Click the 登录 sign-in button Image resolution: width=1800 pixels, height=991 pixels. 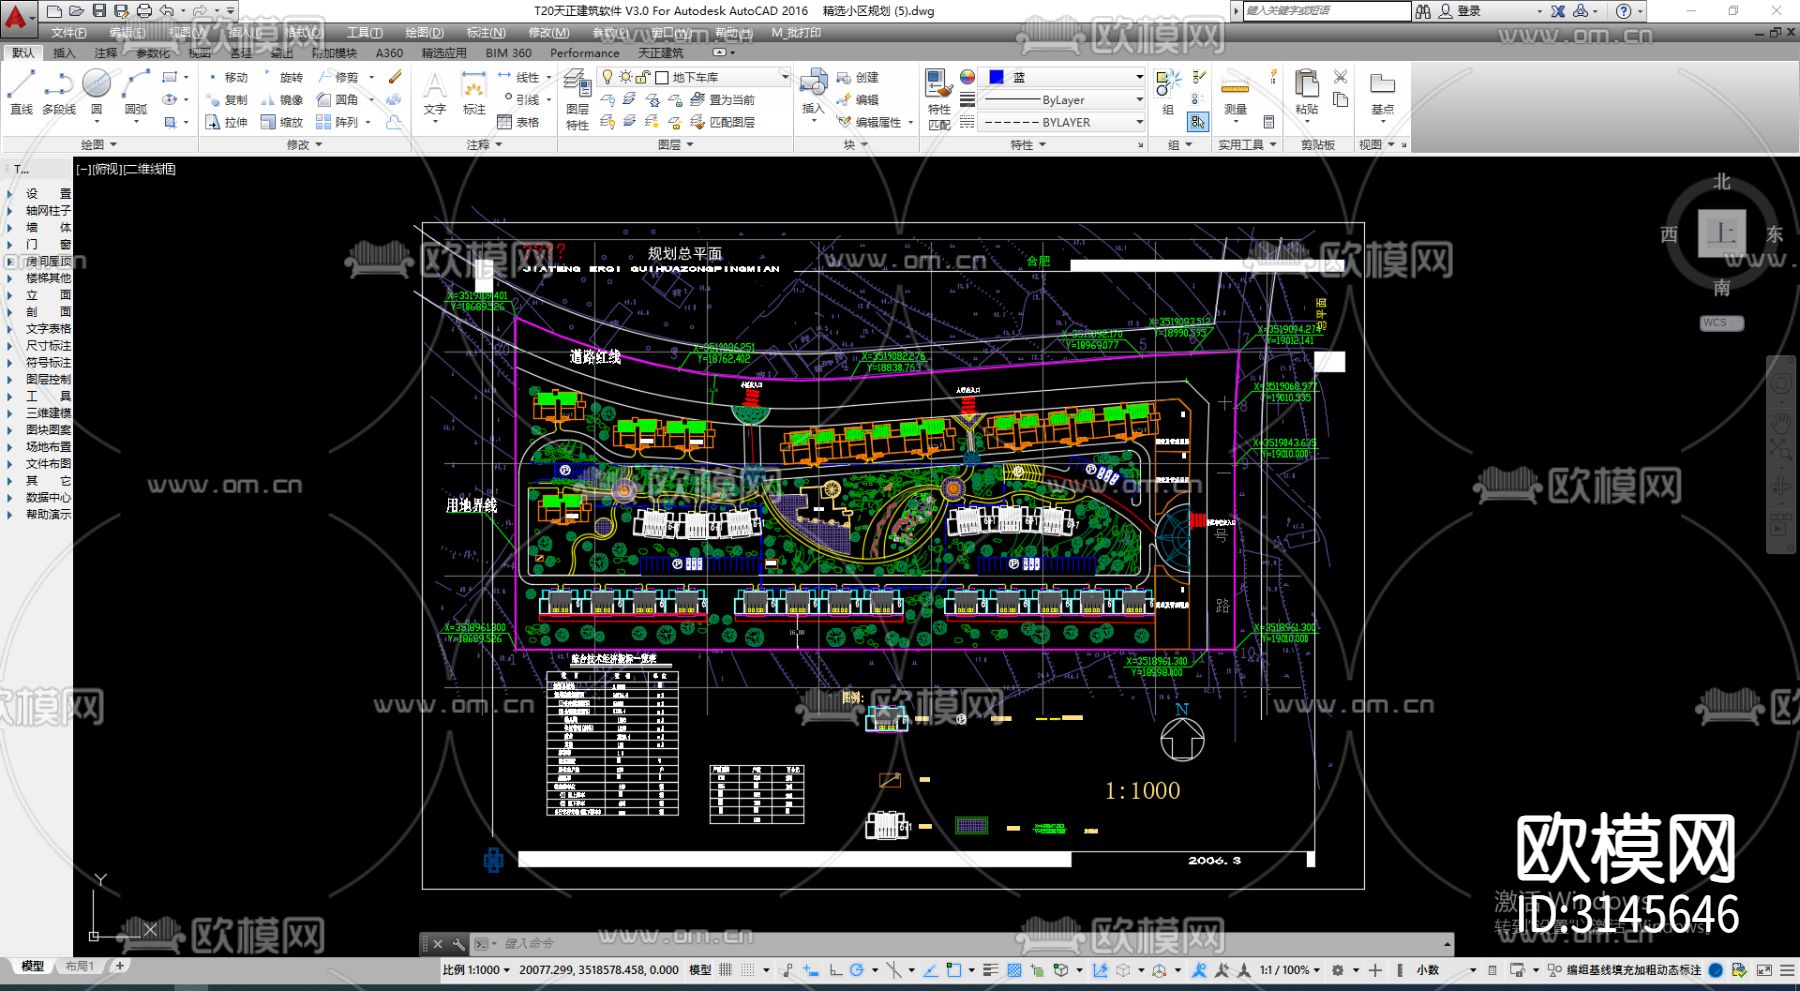[1459, 11]
